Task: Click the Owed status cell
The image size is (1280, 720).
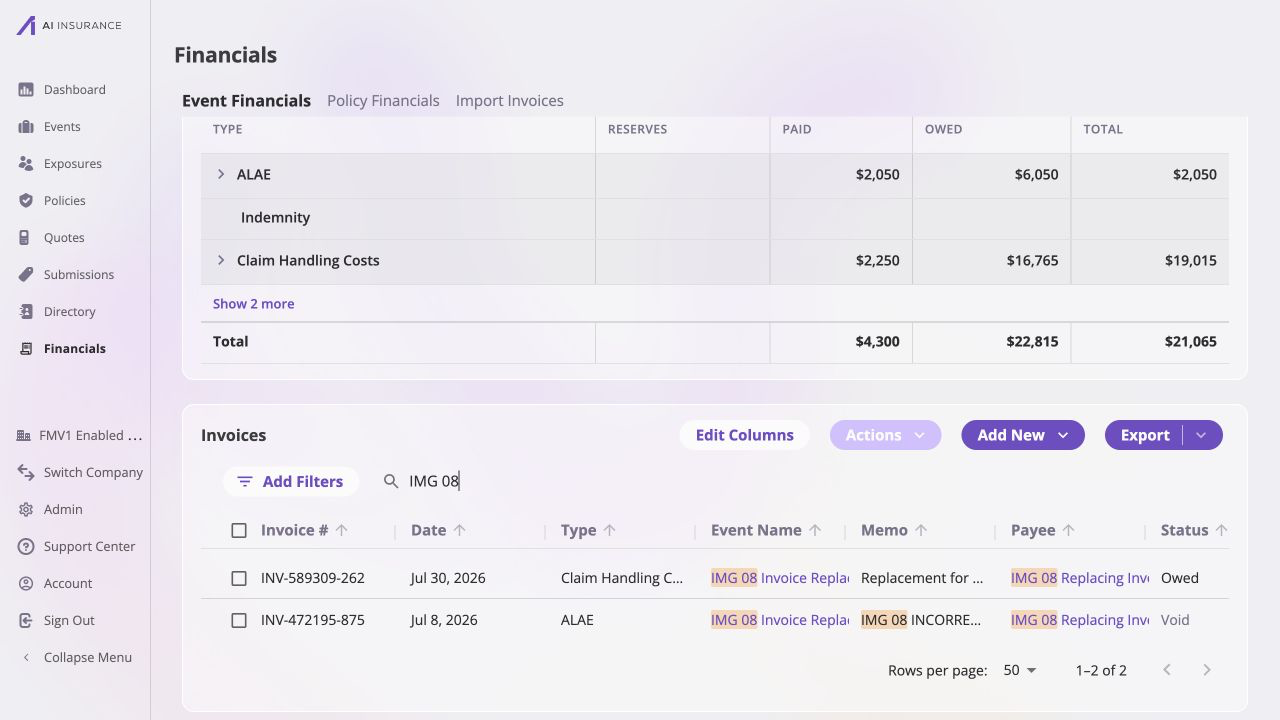Action: pyautogui.click(x=1180, y=578)
